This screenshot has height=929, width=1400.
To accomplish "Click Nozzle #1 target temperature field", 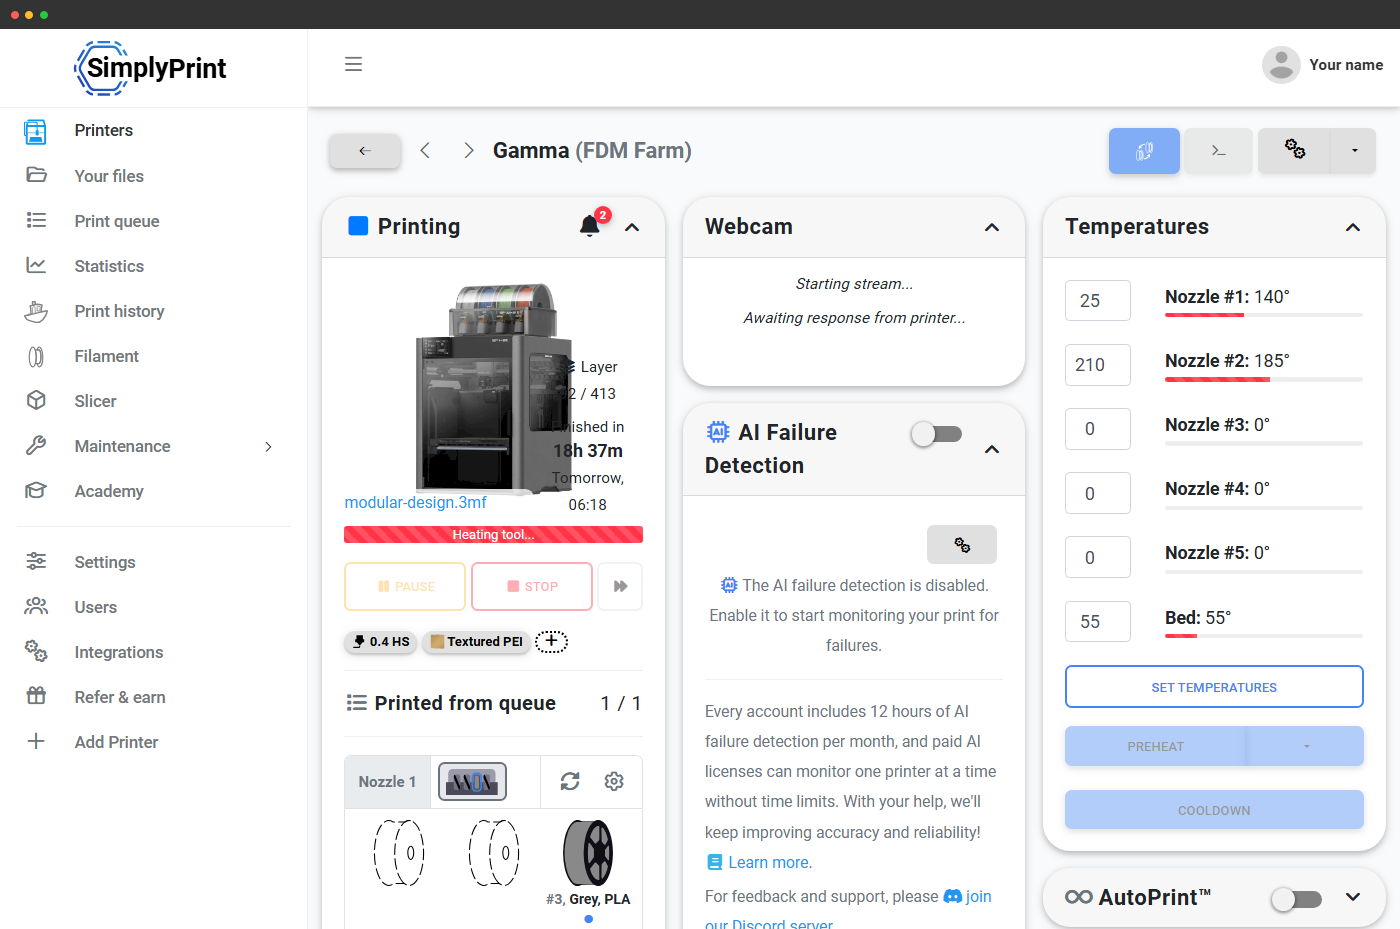I will [1098, 300].
